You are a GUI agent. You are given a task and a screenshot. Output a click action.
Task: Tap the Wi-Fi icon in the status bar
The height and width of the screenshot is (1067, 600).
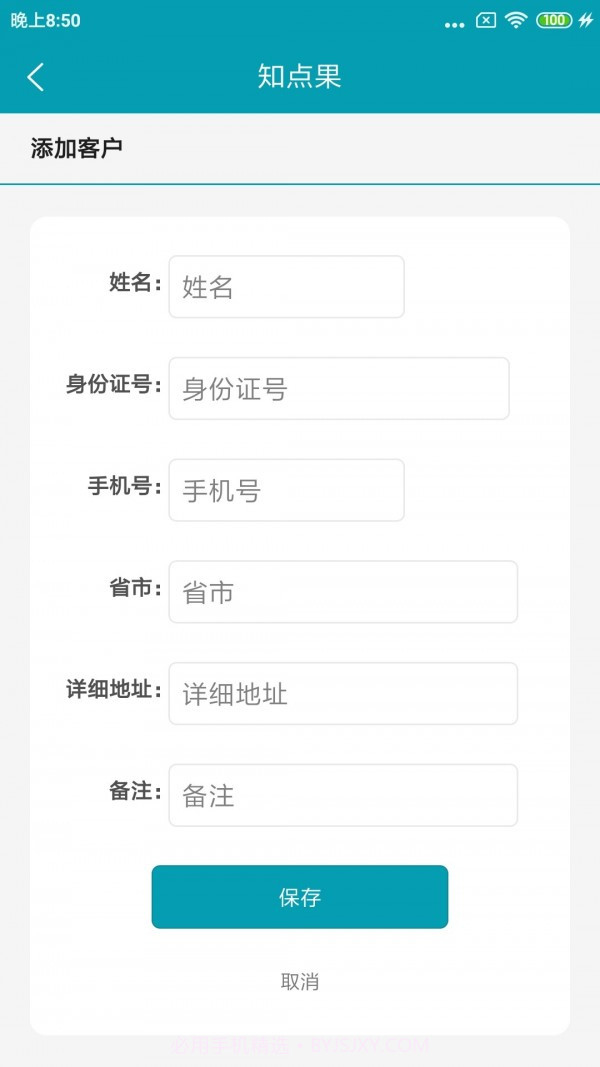pyautogui.click(x=516, y=20)
